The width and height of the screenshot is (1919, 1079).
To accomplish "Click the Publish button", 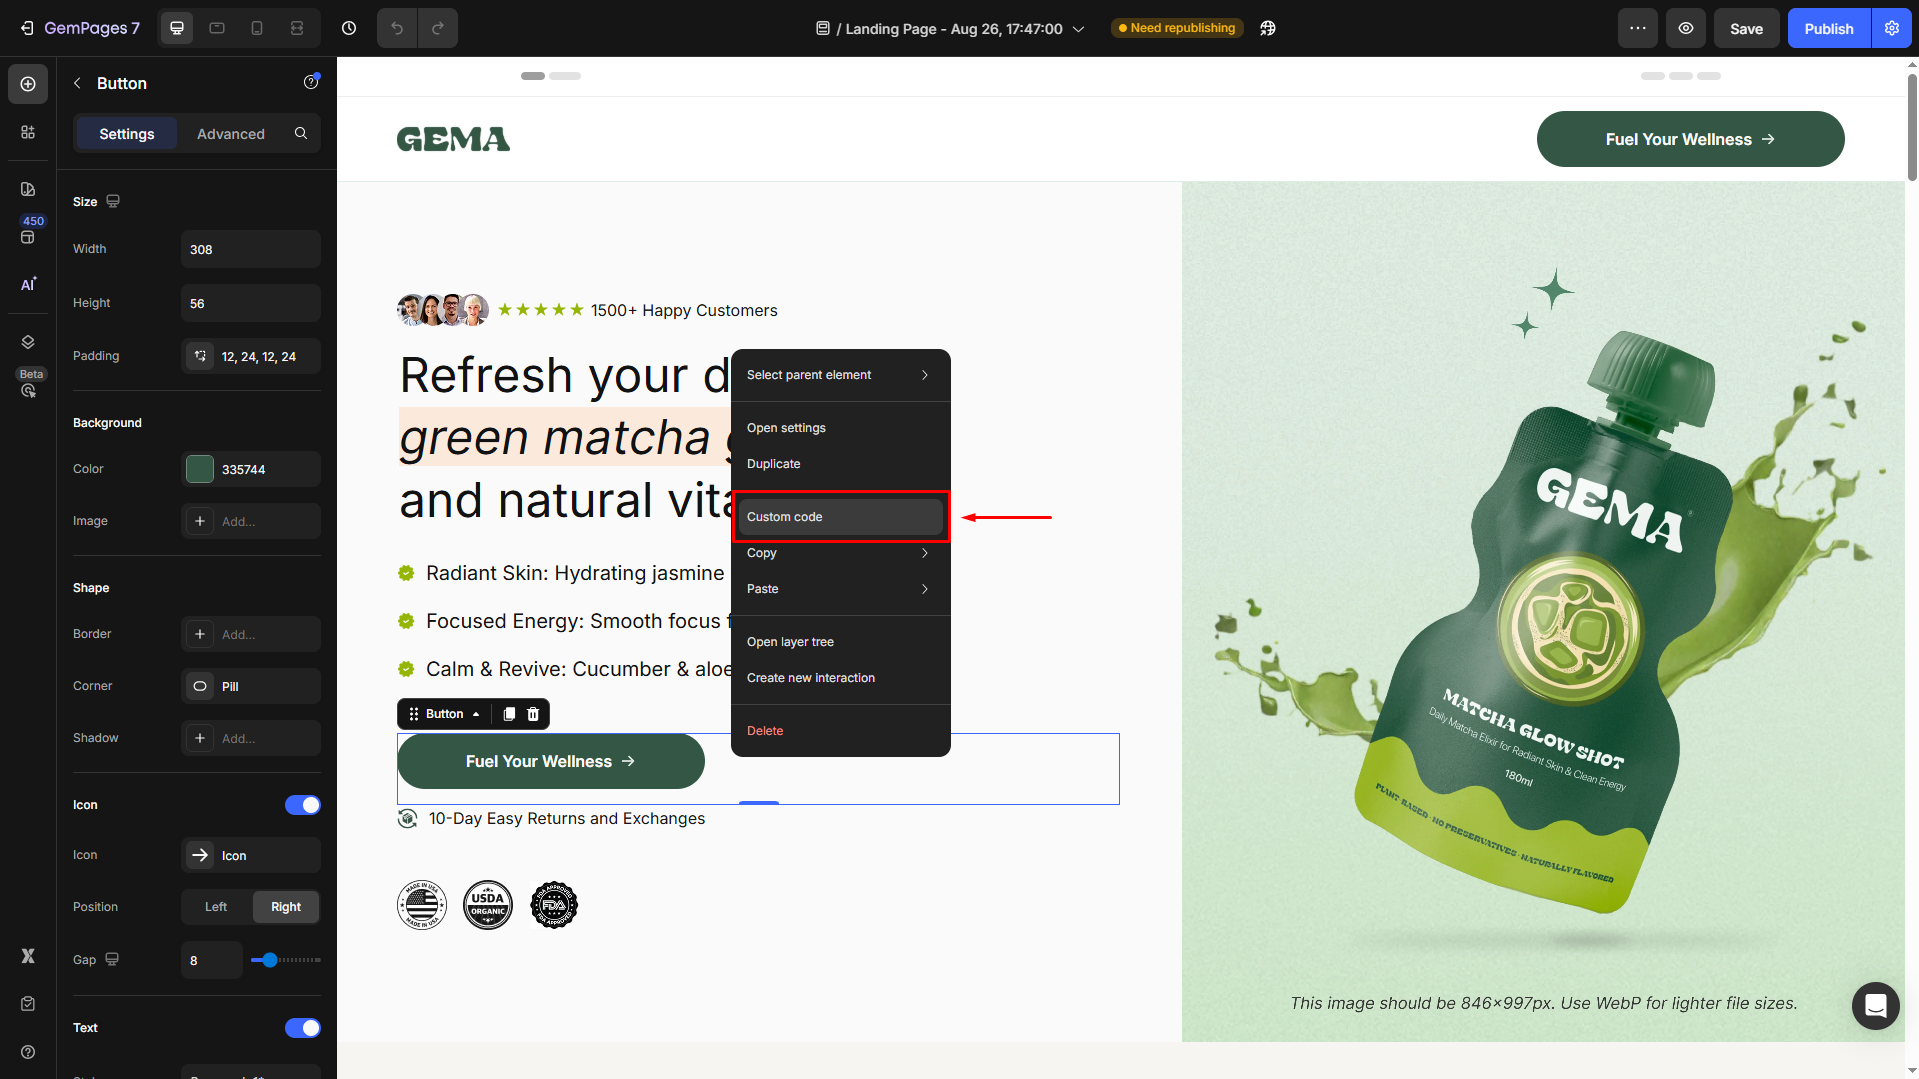I will (x=1828, y=28).
